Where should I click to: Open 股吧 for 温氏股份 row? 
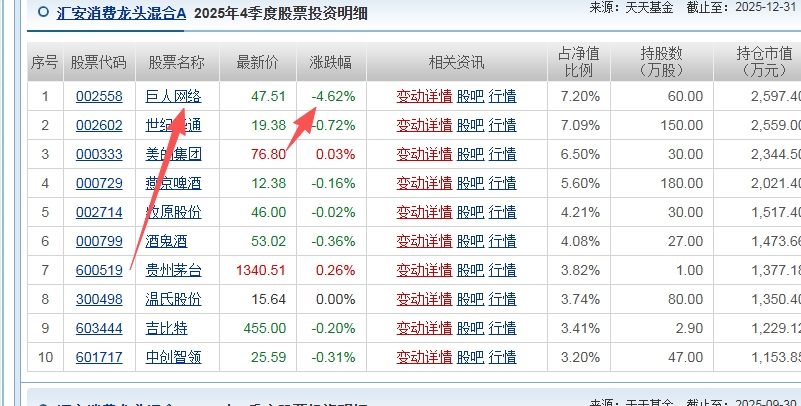click(x=470, y=299)
